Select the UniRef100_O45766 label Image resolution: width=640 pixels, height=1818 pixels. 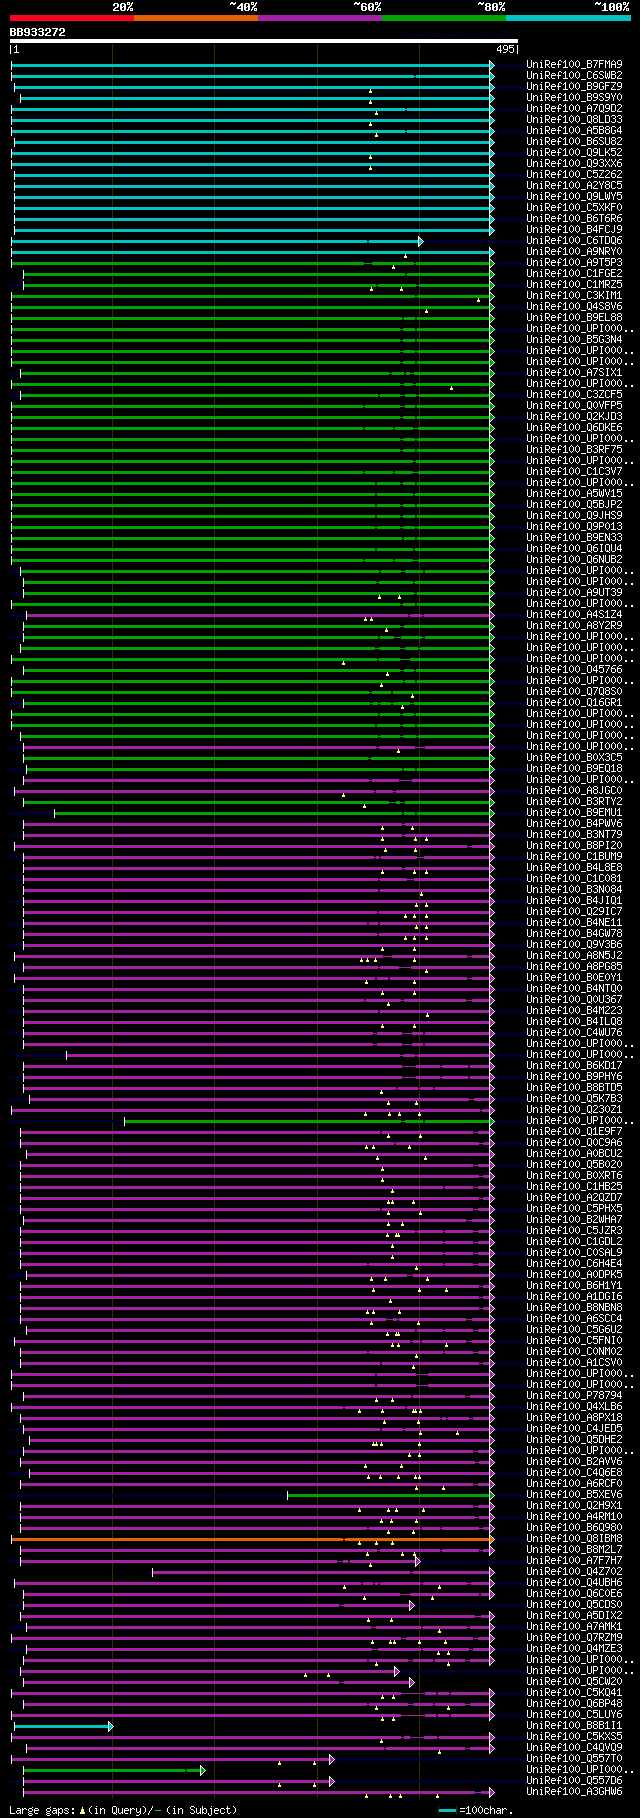tap(574, 669)
